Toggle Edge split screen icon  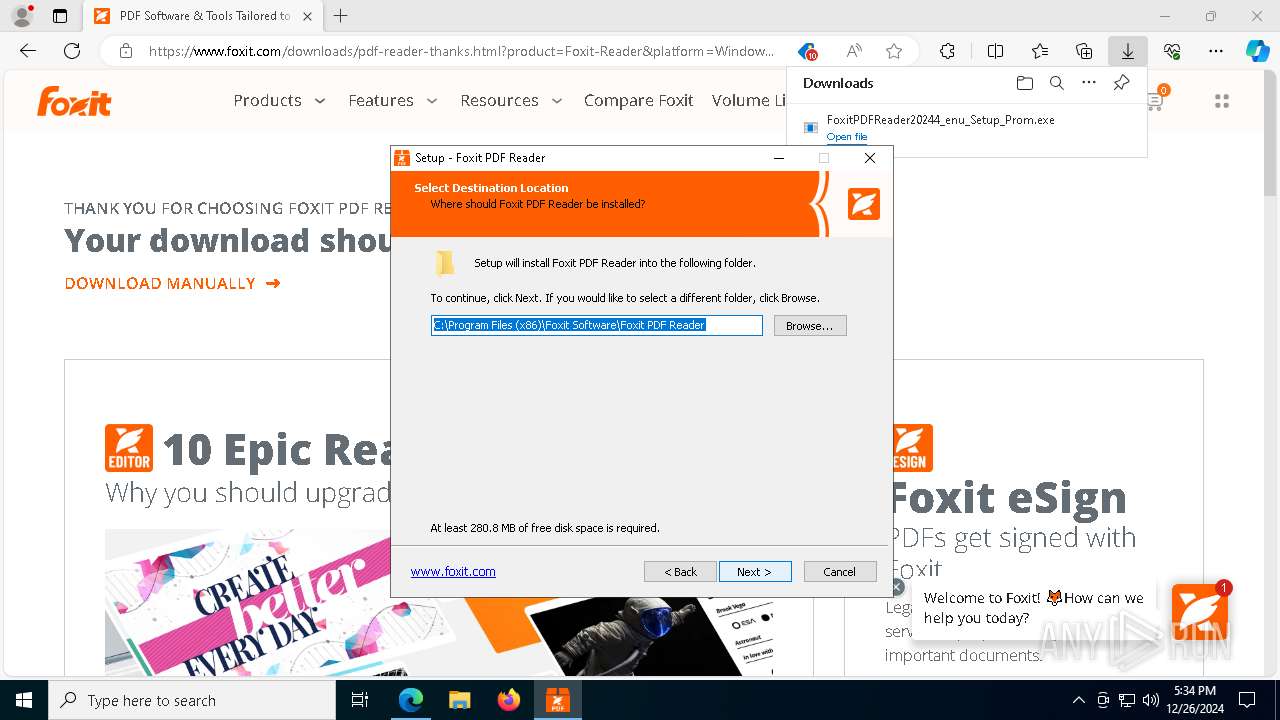point(995,51)
